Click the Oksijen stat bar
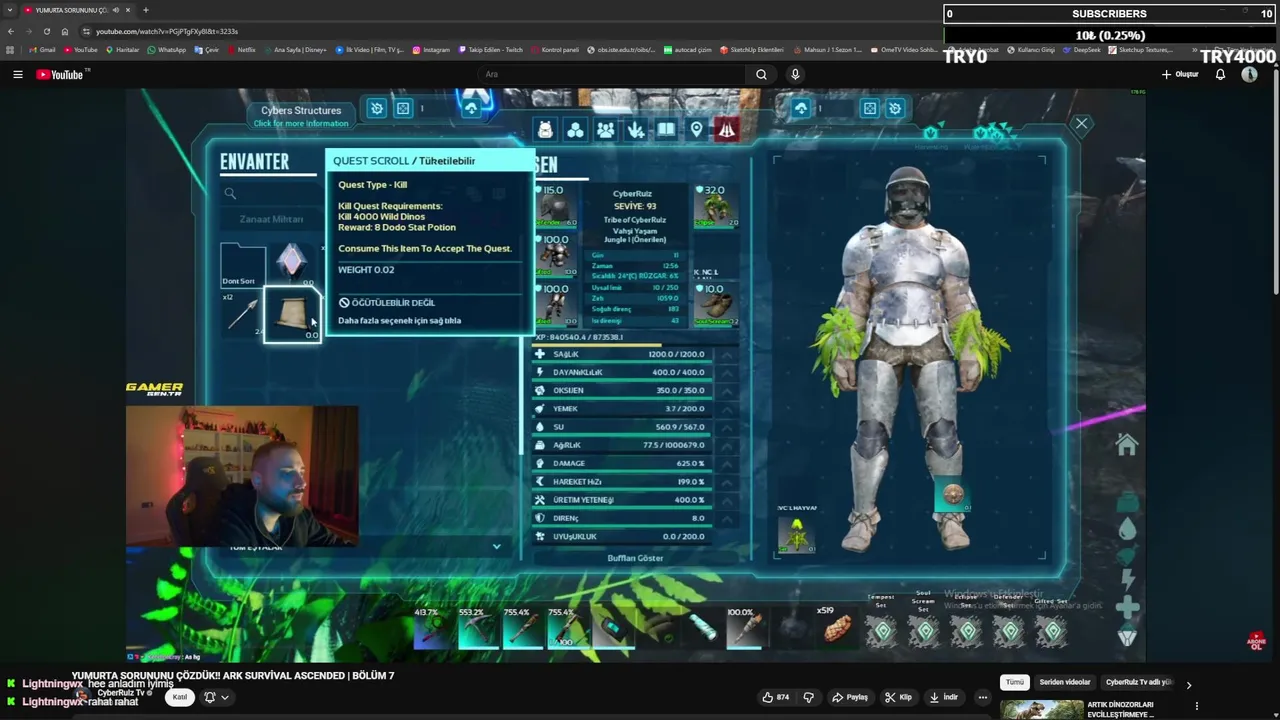Screen dimensions: 1280x720 point(623,390)
